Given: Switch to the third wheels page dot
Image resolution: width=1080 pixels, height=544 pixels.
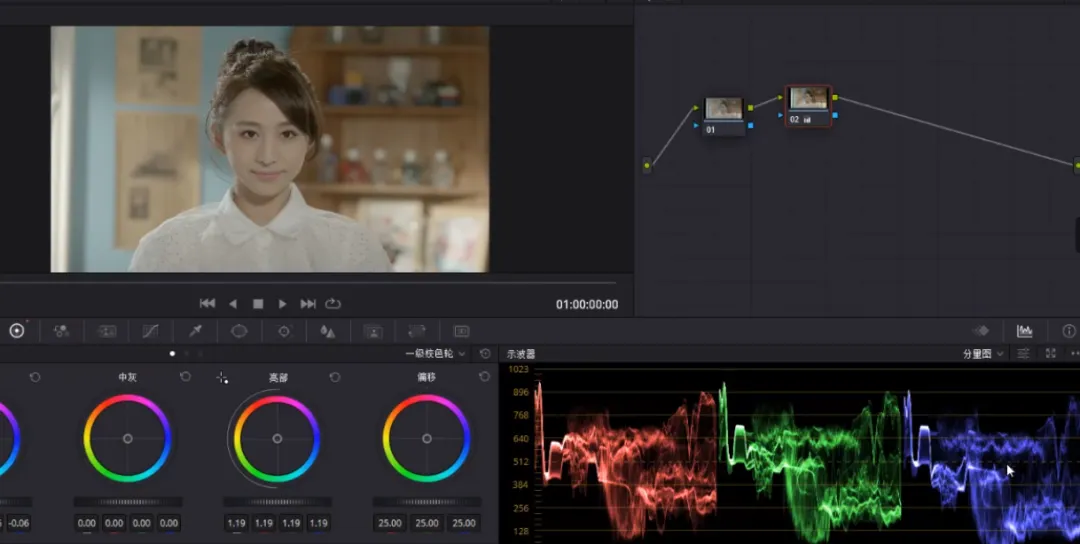Looking at the screenshot, I should (x=200, y=353).
